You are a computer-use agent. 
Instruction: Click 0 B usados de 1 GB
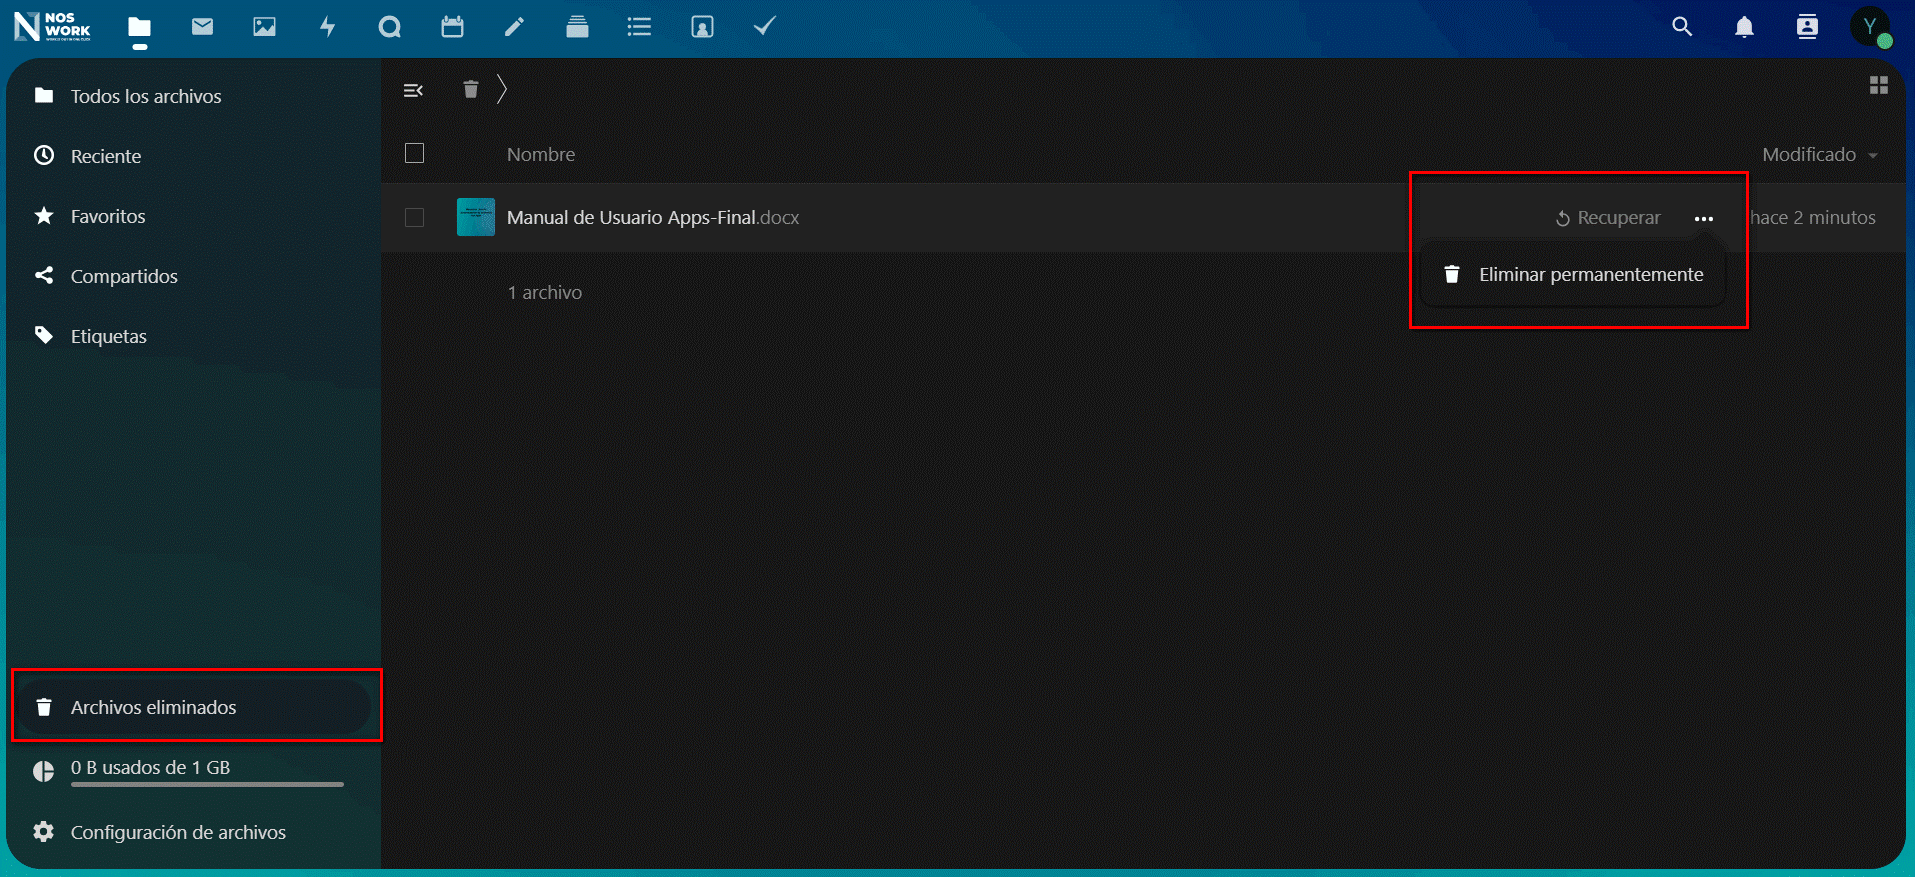(150, 767)
